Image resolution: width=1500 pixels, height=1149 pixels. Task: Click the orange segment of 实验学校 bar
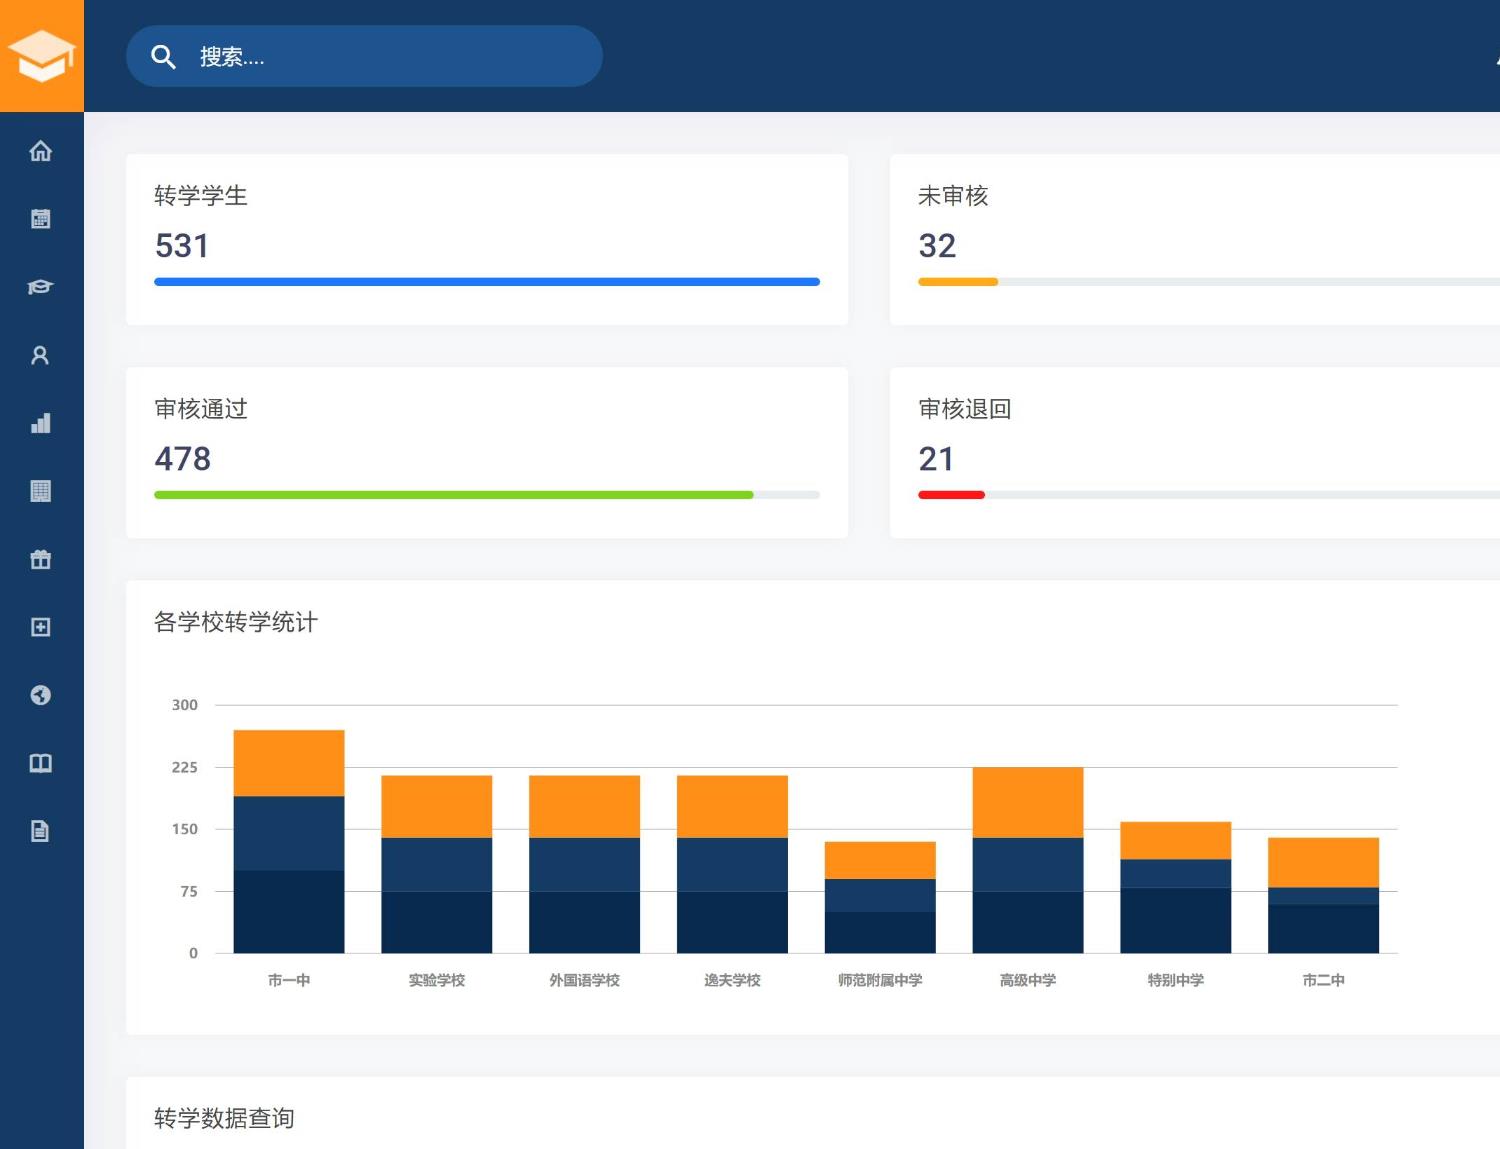(437, 807)
